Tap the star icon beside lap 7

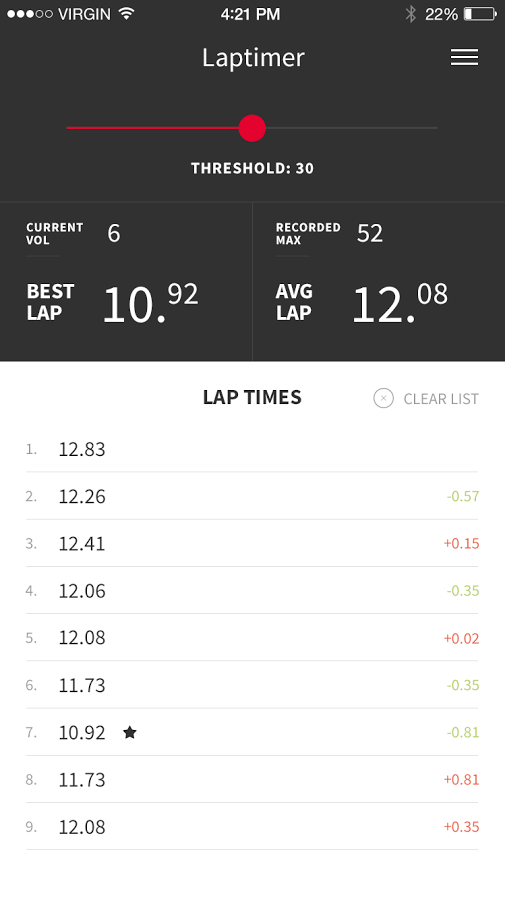[x=130, y=732]
